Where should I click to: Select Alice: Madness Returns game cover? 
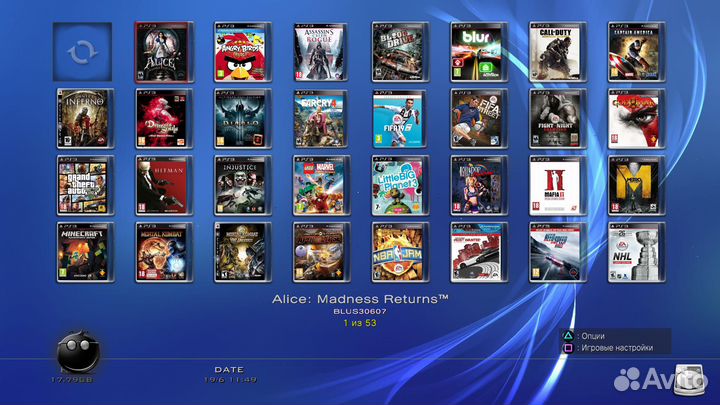point(163,52)
